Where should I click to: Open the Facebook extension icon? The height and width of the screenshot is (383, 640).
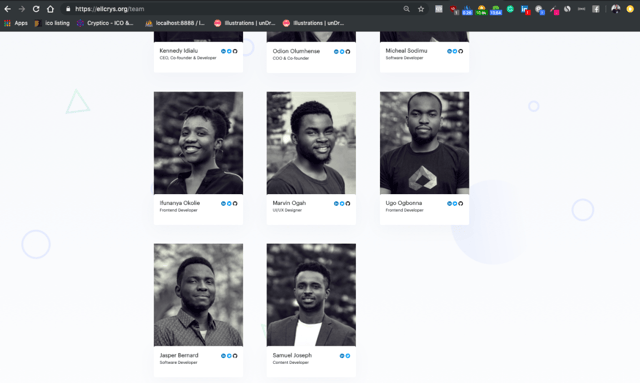click(596, 9)
